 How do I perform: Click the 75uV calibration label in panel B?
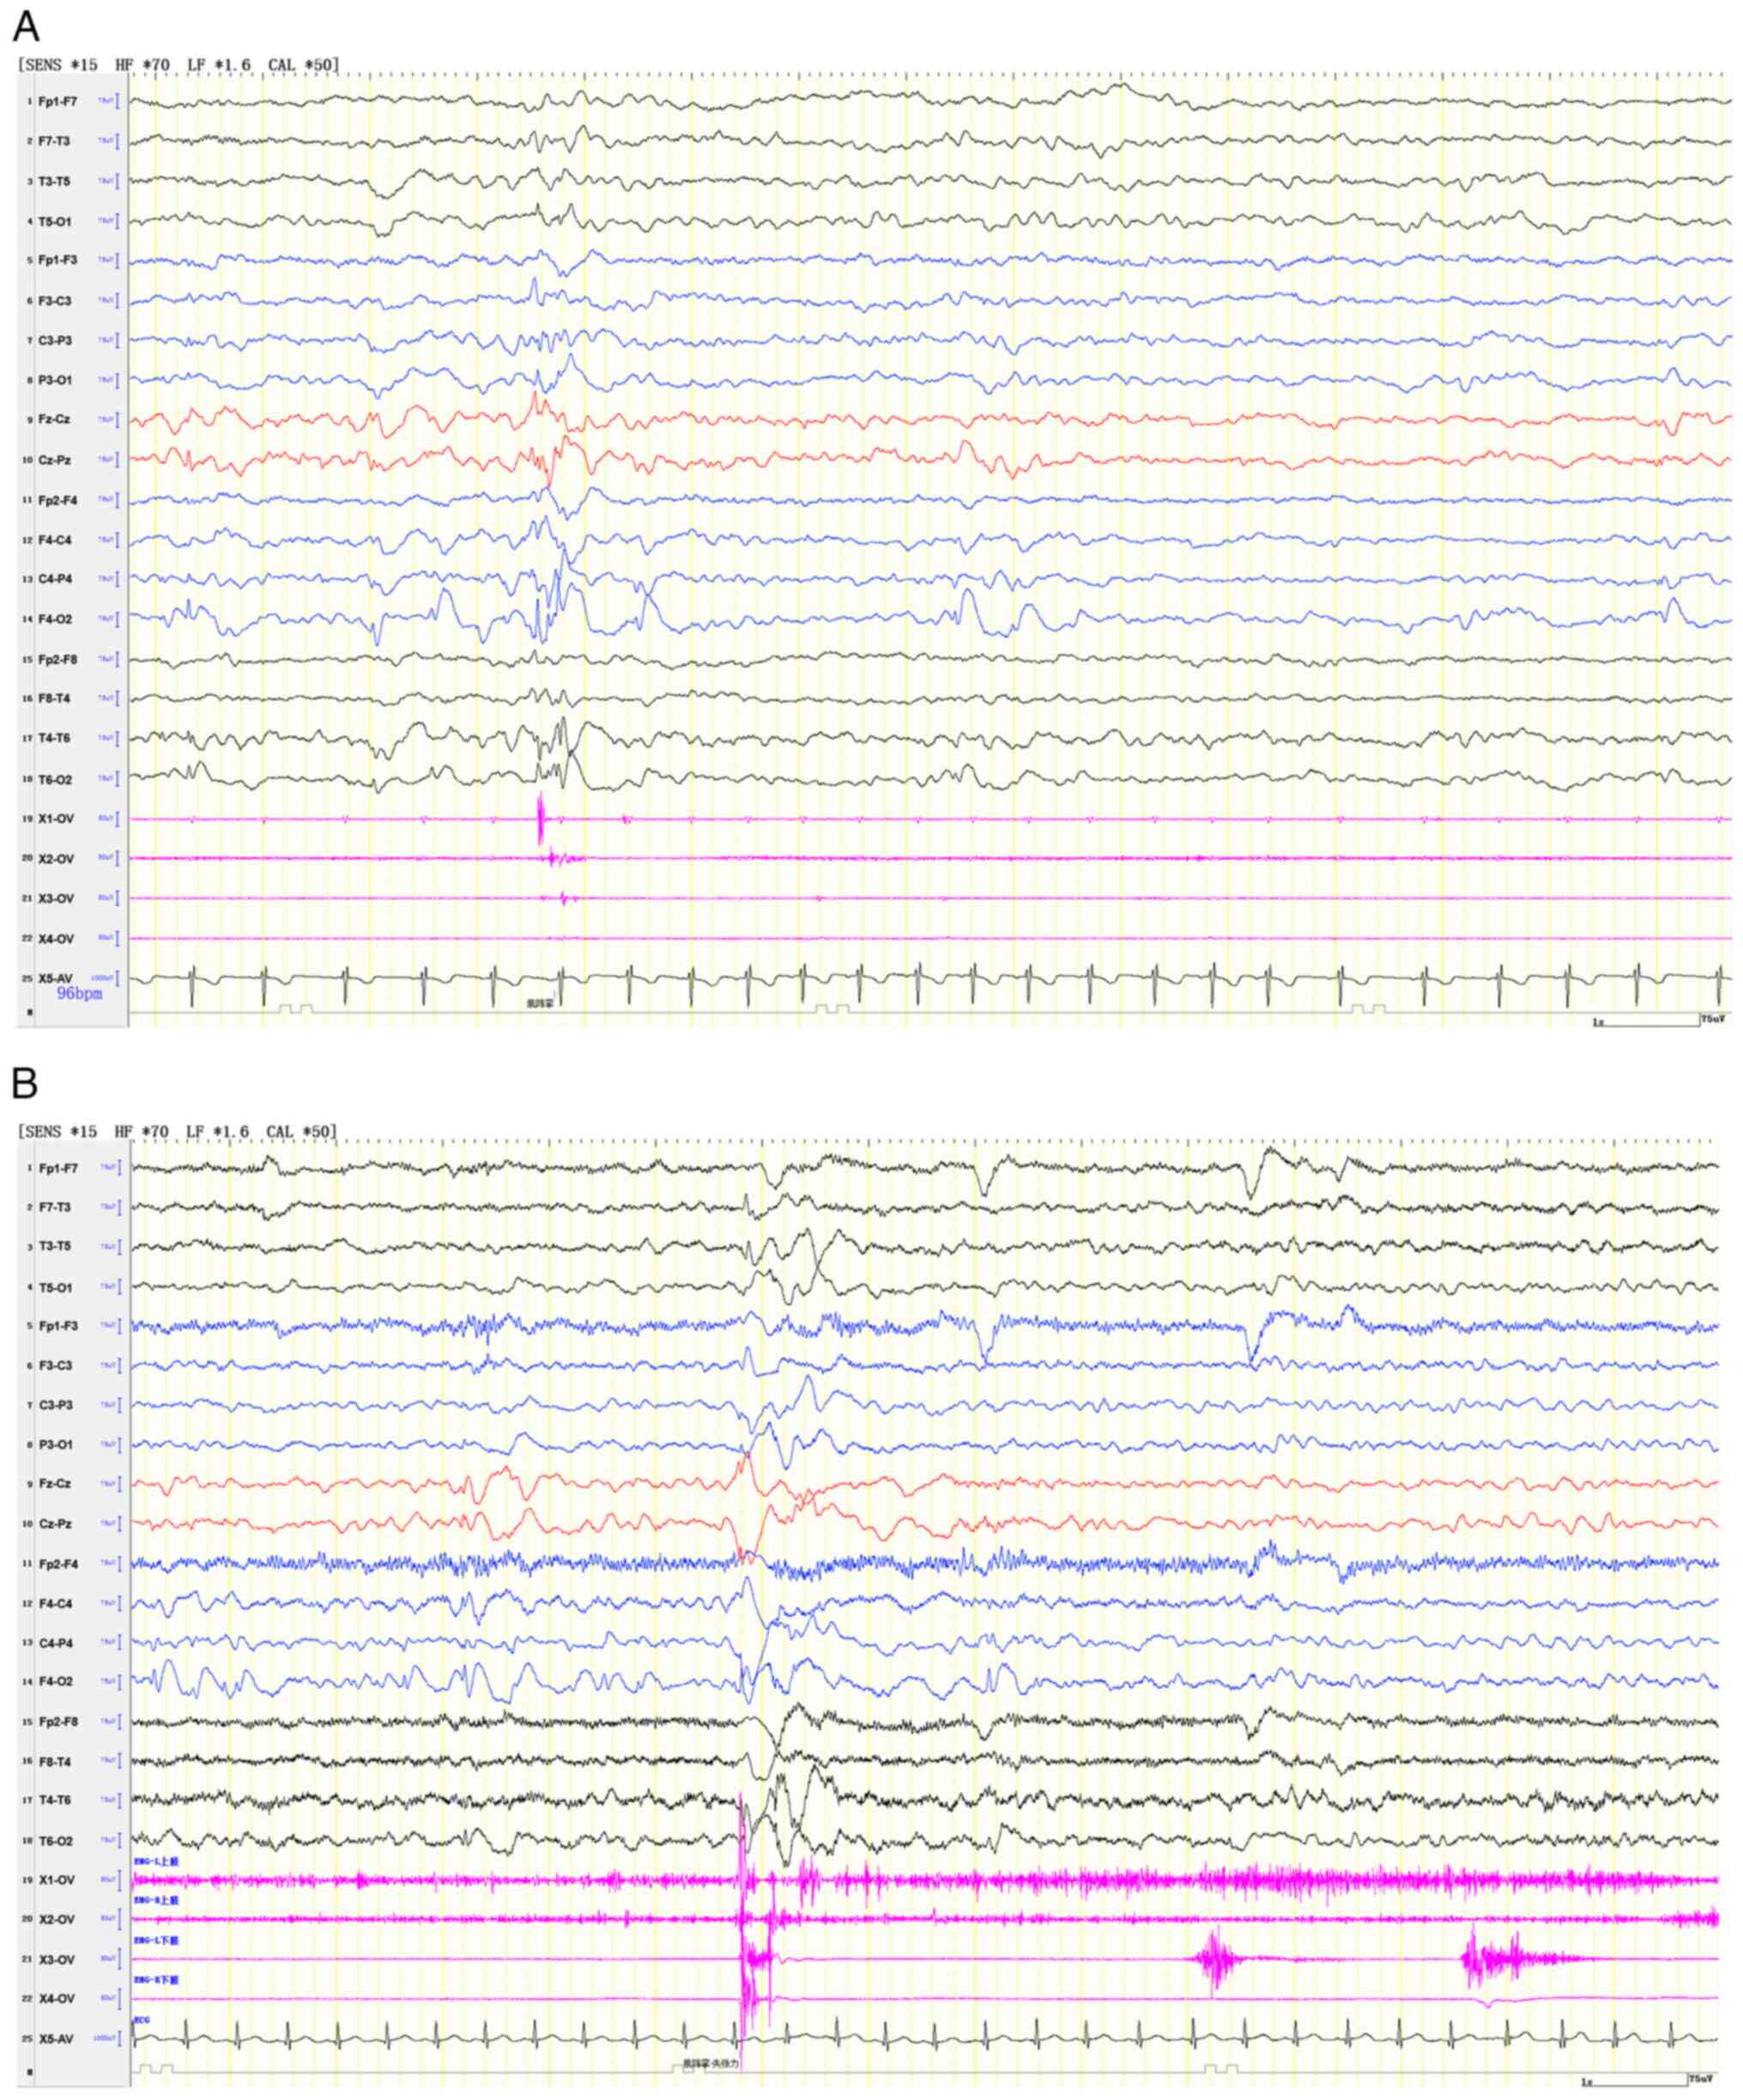[1703, 2079]
